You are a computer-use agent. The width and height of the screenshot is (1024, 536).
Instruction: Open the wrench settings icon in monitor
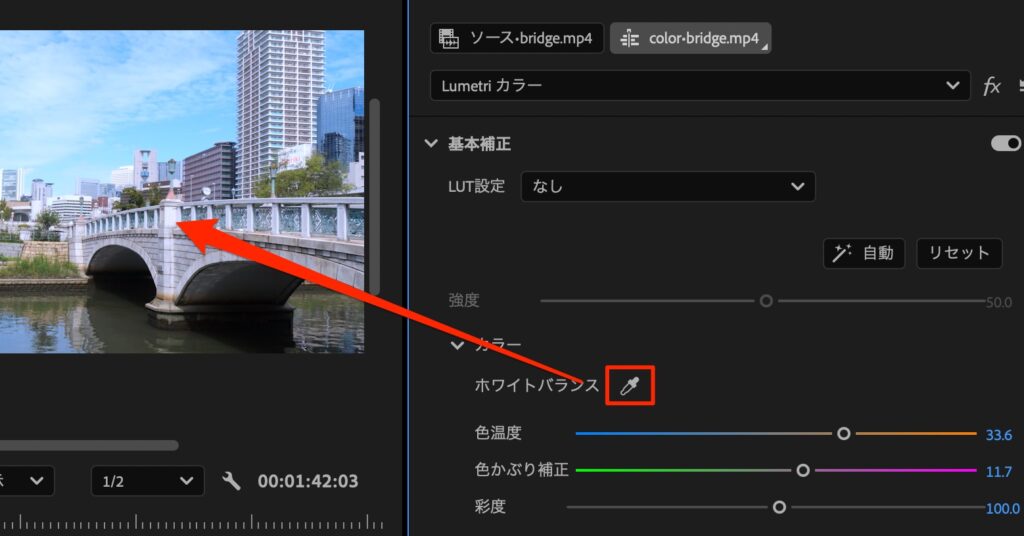(x=231, y=481)
